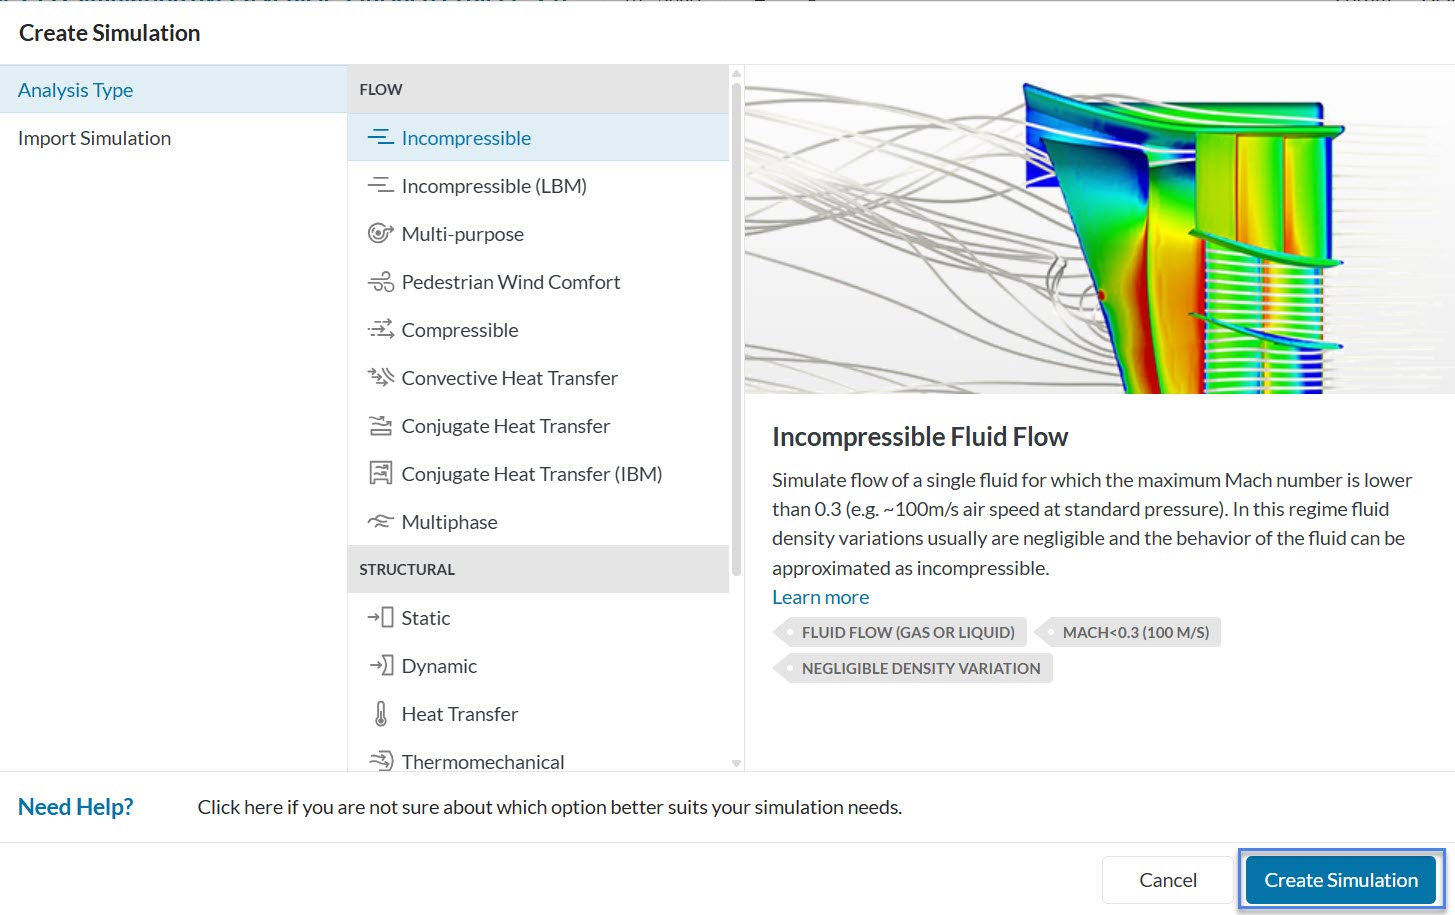This screenshot has height=915, width=1455.
Task: Pick the Multi-purpose analysis icon
Action: tap(380, 234)
